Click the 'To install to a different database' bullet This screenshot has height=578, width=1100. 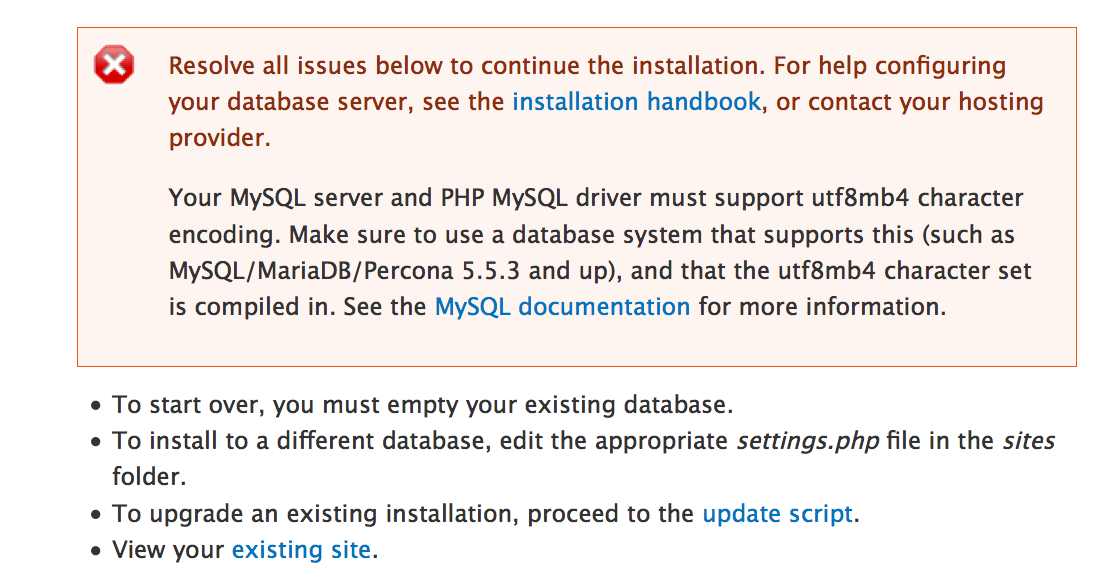click(584, 459)
